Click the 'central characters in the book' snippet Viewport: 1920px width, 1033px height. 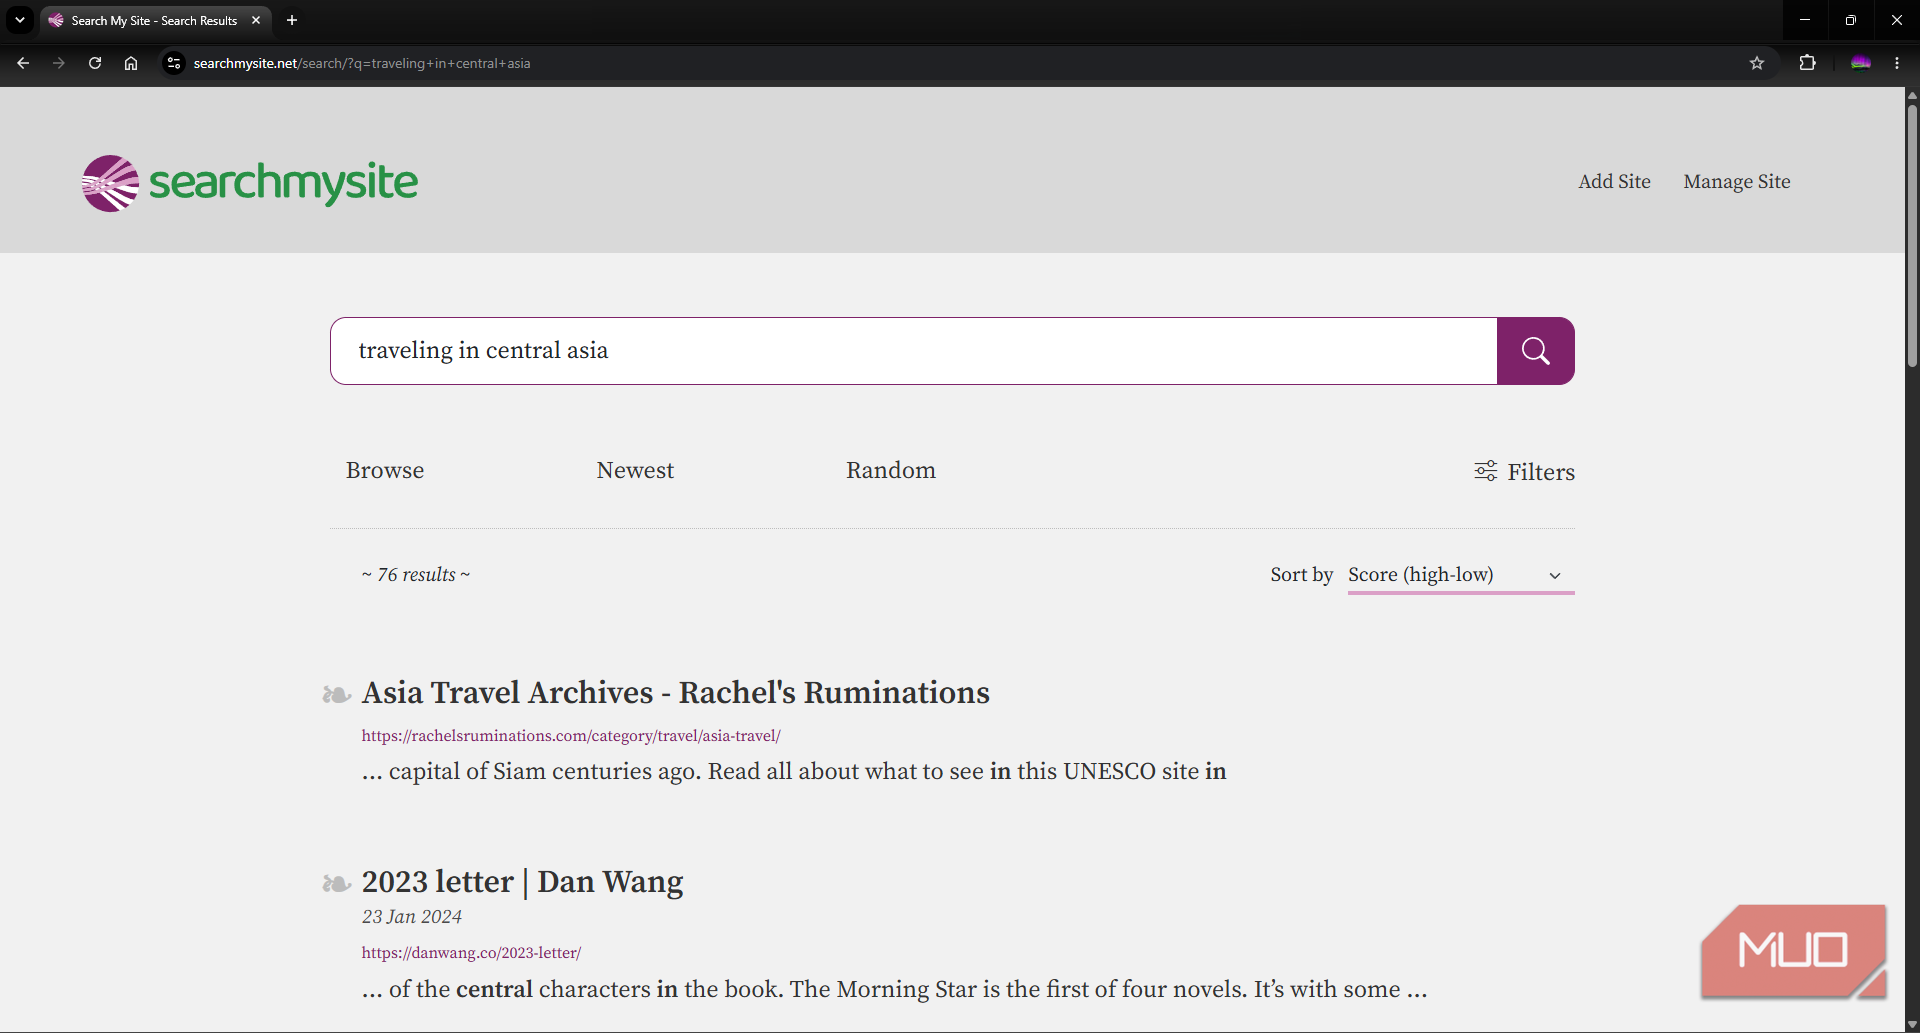pyautogui.click(x=895, y=989)
